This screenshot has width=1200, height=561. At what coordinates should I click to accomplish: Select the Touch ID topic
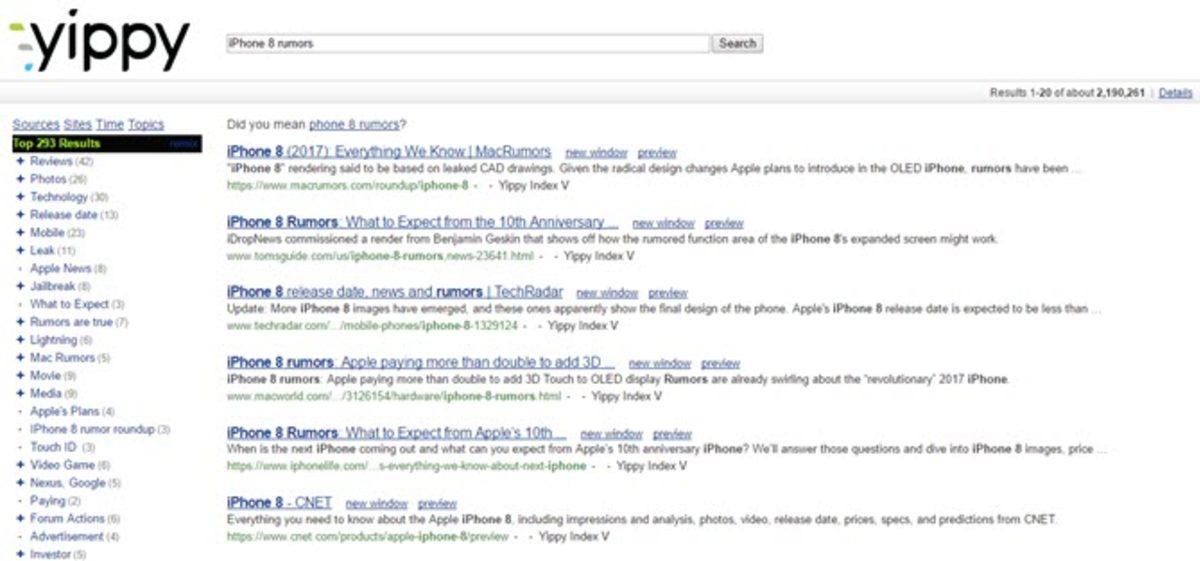pos(53,447)
